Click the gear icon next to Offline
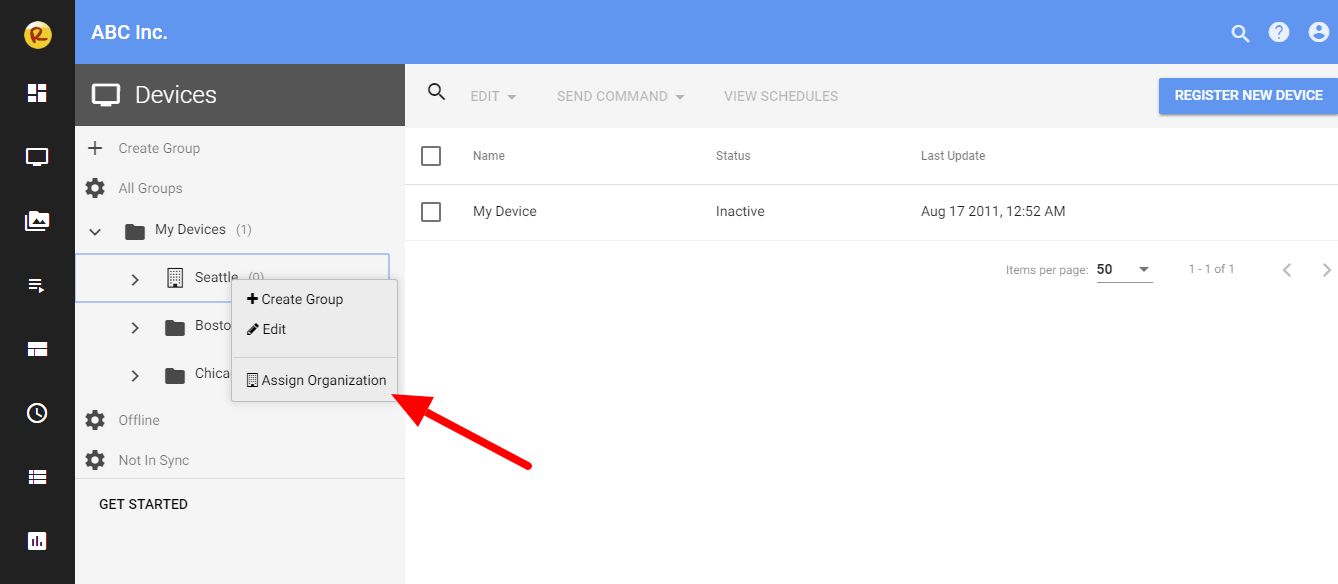This screenshot has height=584, width=1338. pos(95,420)
